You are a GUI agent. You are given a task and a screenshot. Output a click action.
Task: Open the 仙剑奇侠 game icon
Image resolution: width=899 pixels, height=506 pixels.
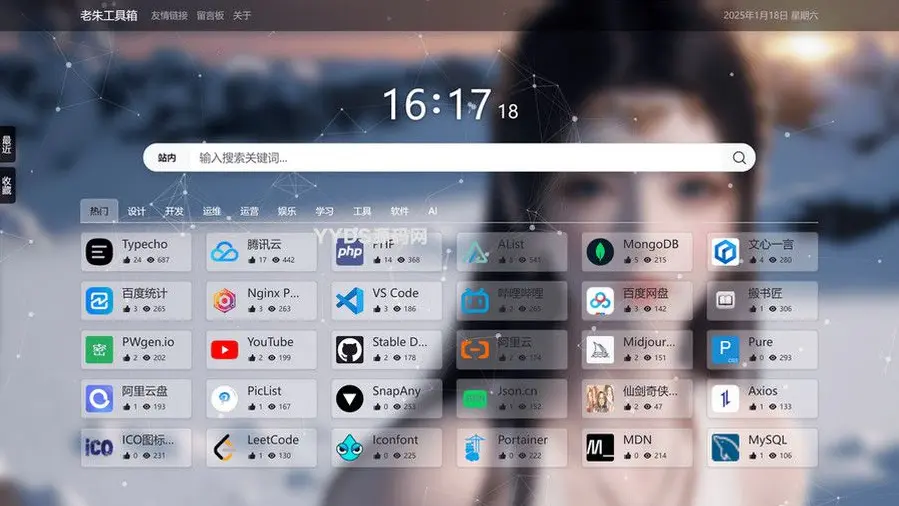[x=600, y=399]
